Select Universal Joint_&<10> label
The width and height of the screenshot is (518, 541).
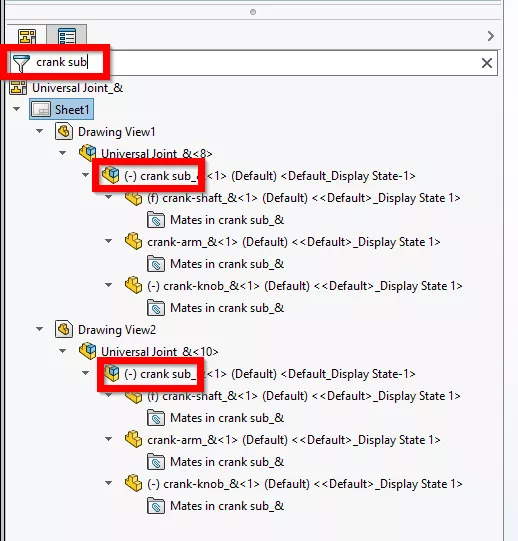point(160,352)
